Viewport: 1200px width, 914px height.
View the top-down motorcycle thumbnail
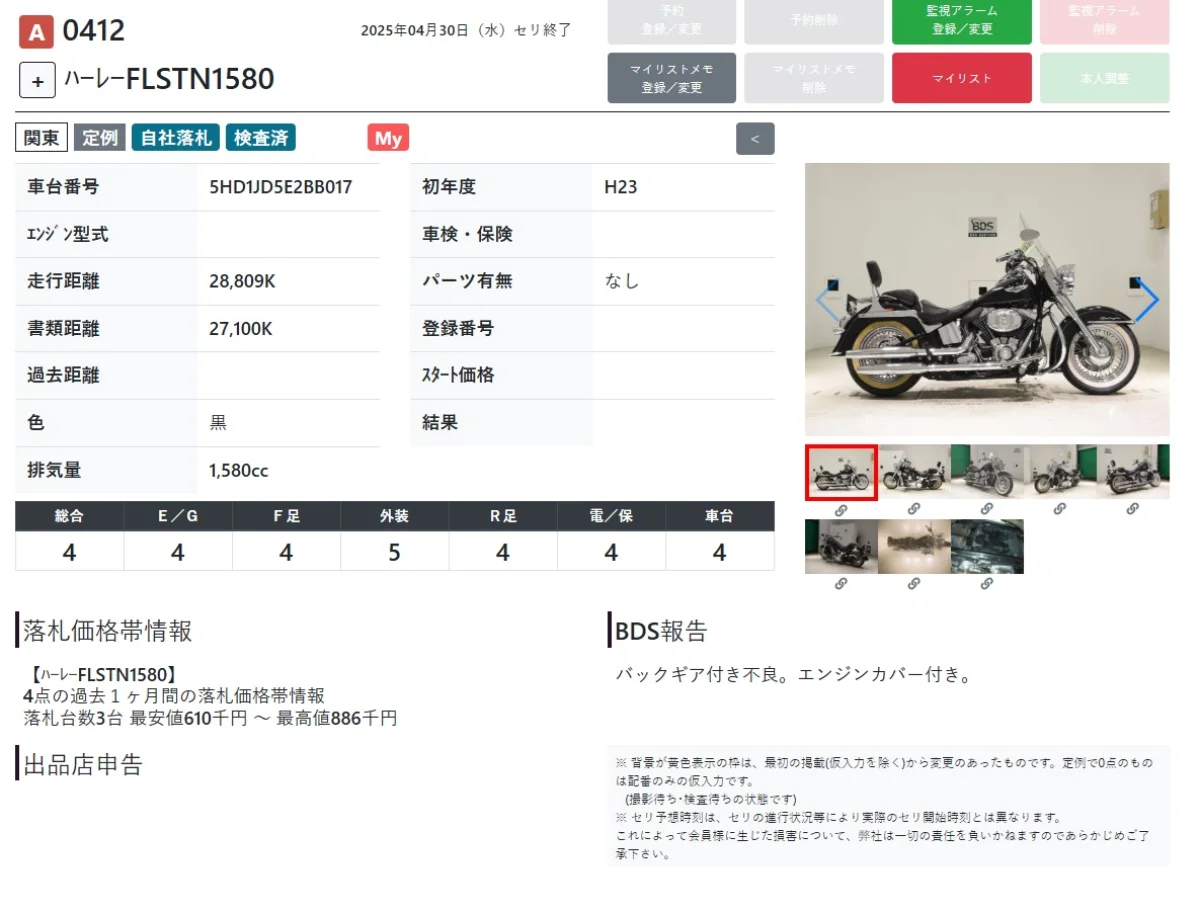coord(914,546)
